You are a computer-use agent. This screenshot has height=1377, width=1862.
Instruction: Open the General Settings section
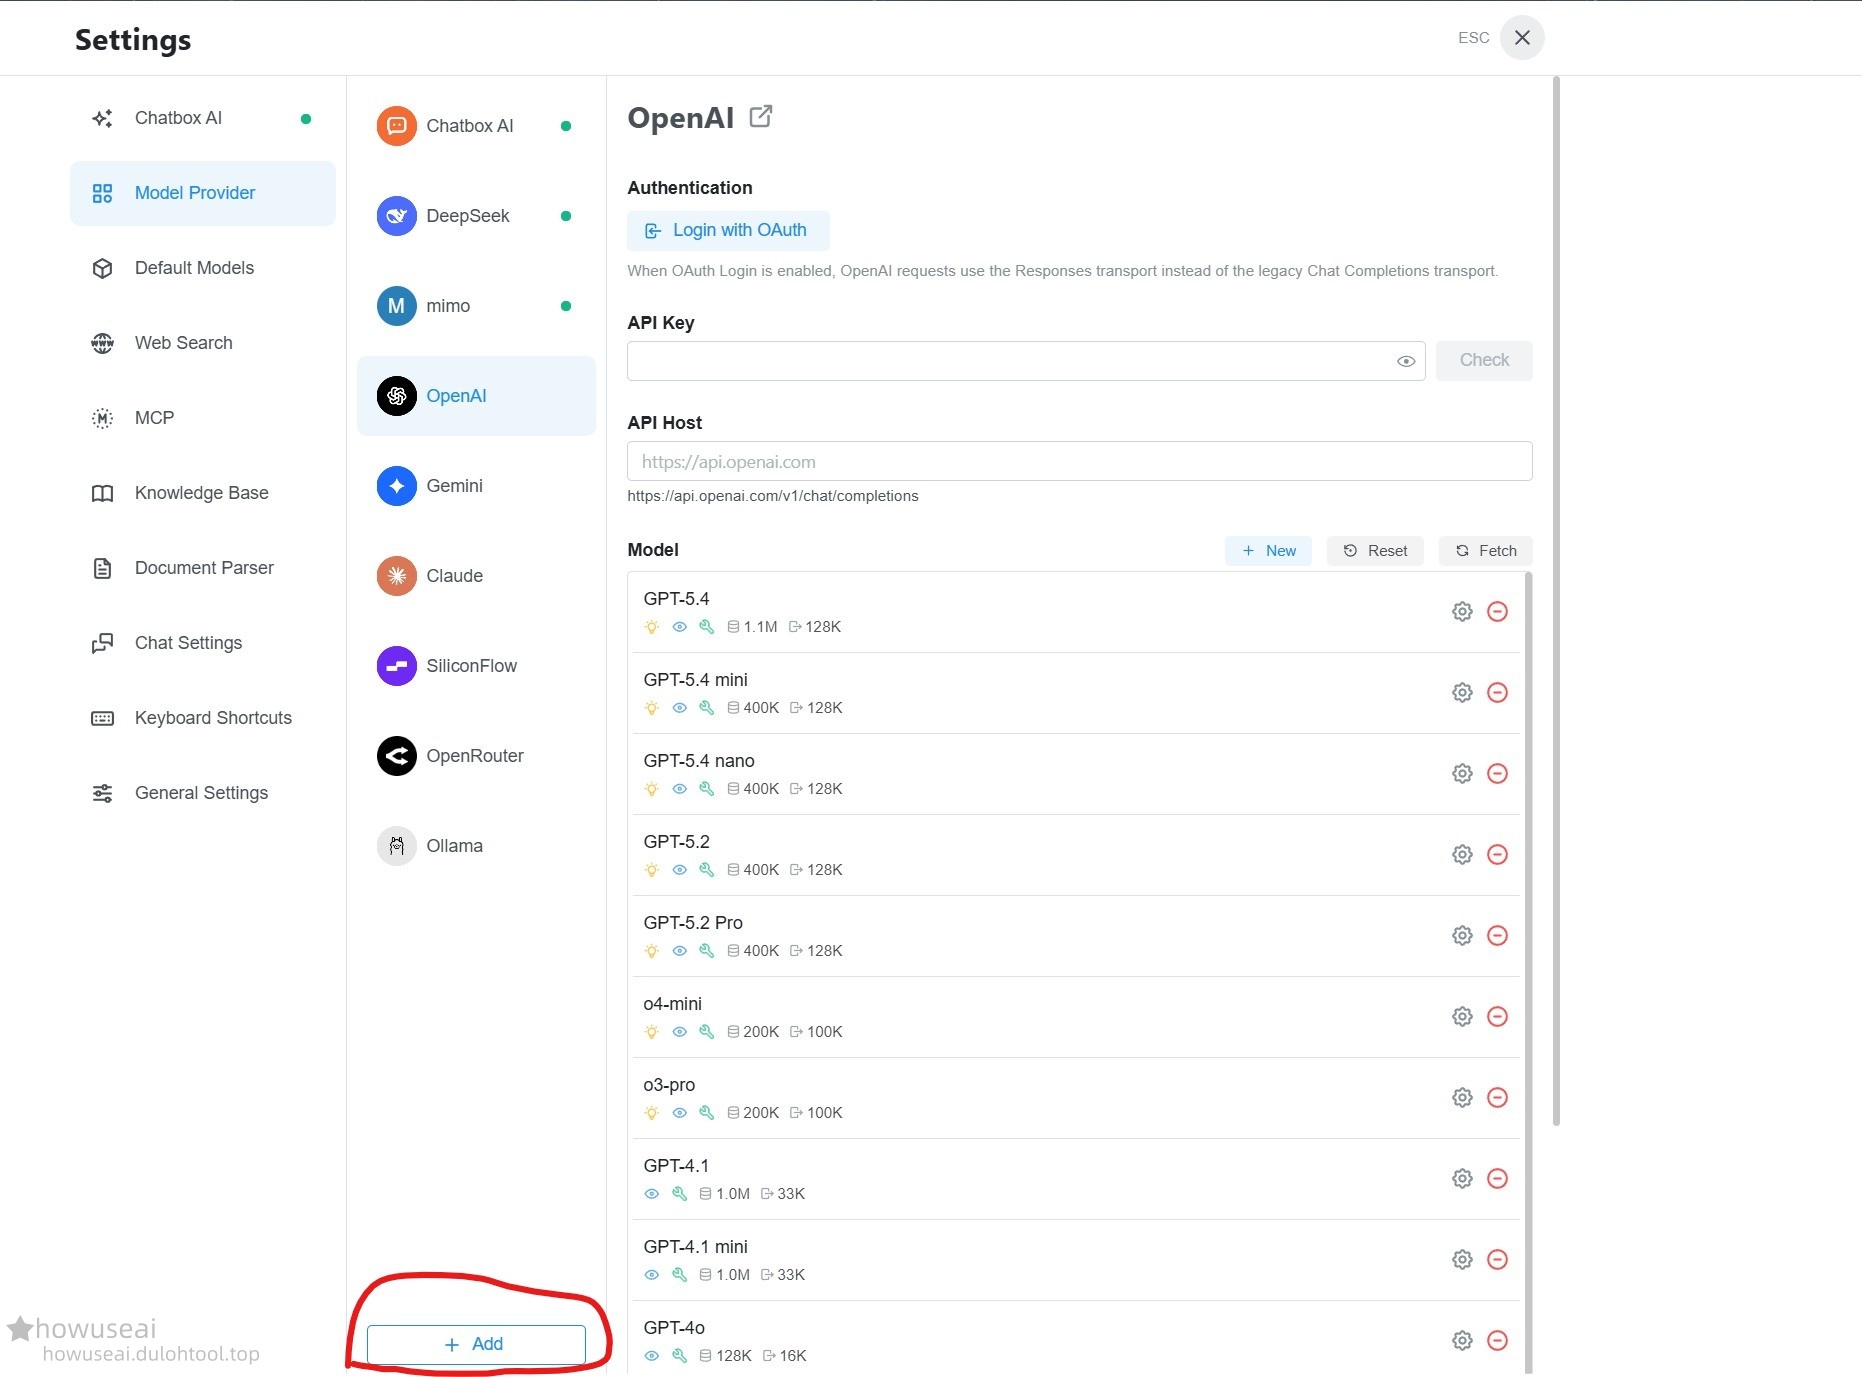203,793
